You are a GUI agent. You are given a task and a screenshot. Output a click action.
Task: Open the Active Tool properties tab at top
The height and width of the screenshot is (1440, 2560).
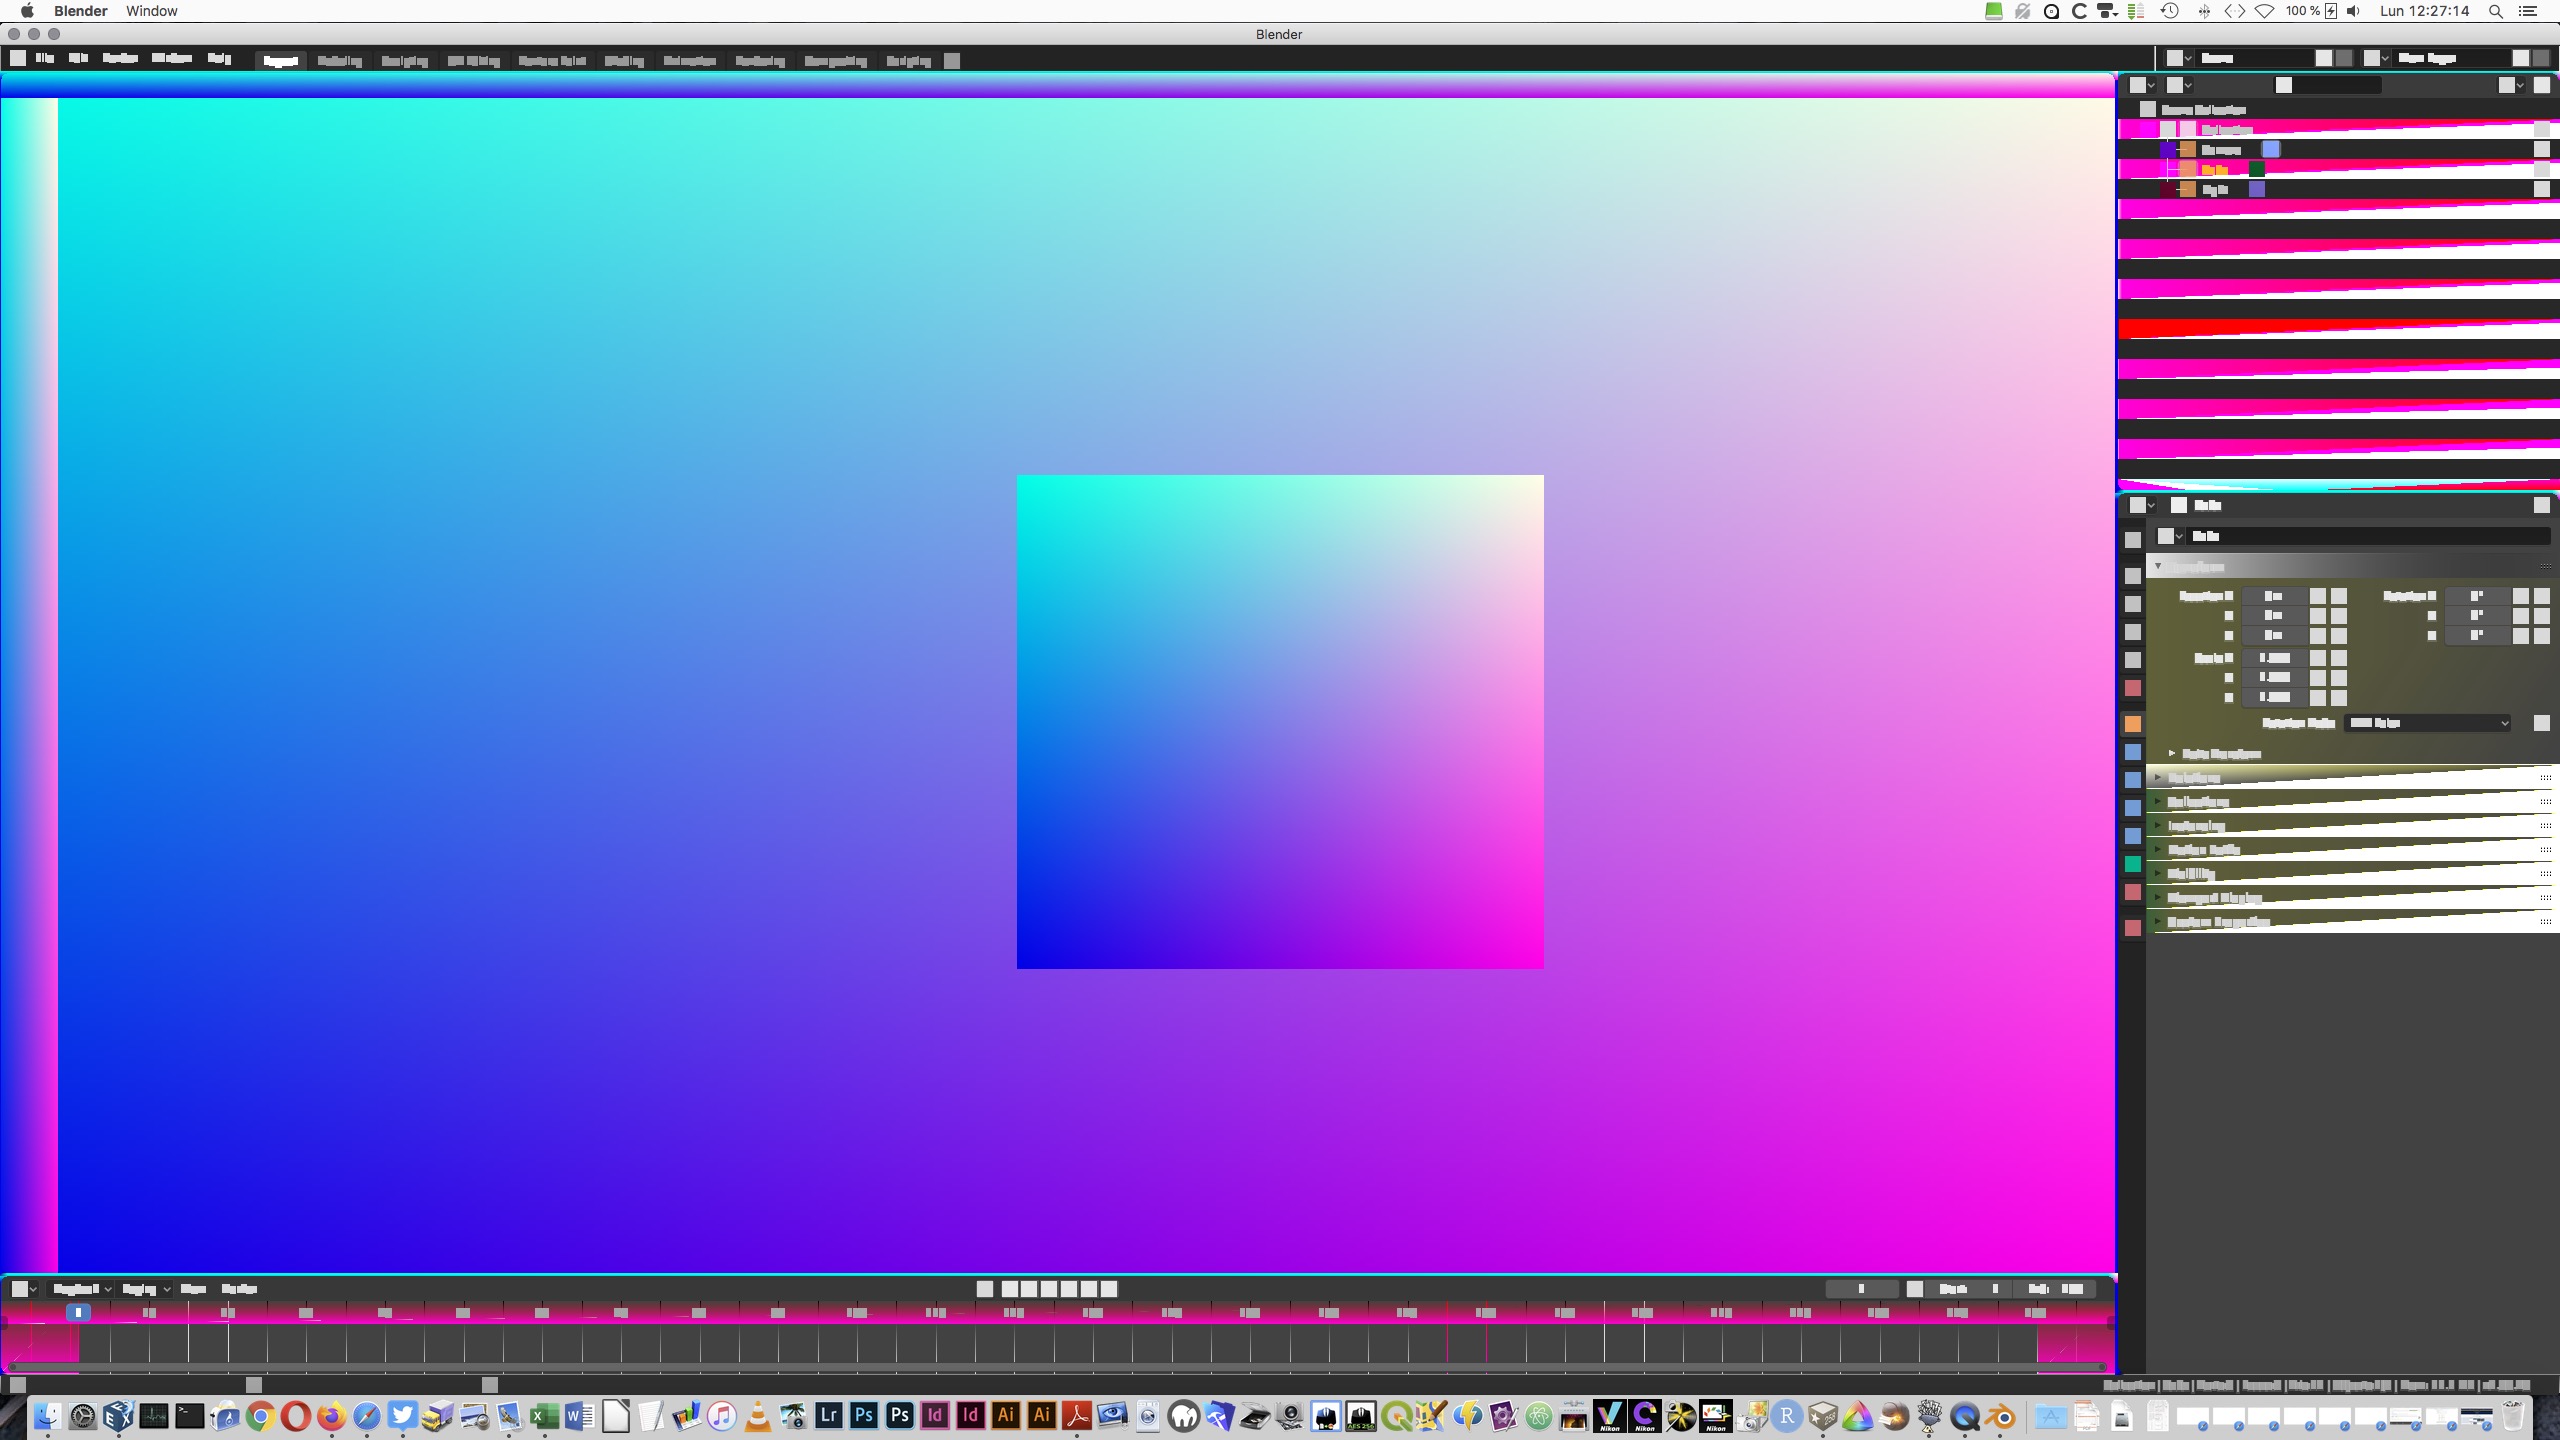pyautogui.click(x=2132, y=540)
